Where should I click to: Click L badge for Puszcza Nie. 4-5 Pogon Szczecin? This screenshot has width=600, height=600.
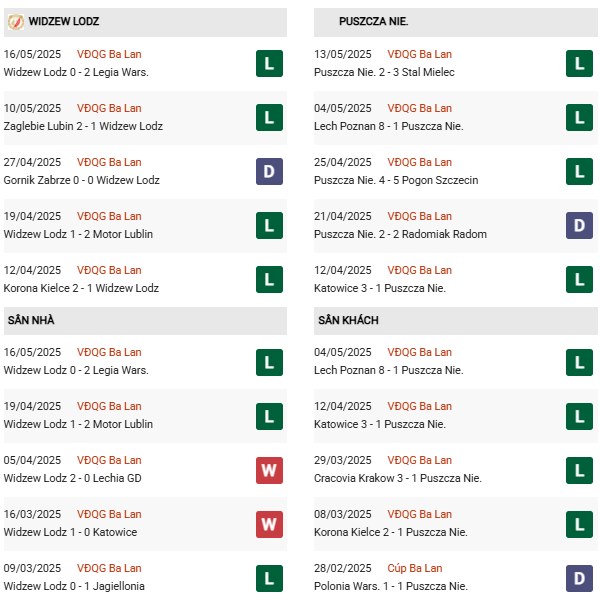tap(579, 171)
